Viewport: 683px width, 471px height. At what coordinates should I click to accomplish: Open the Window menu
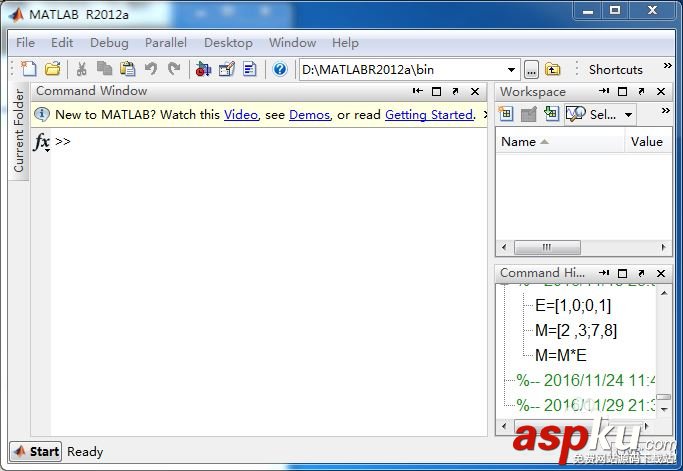[292, 43]
